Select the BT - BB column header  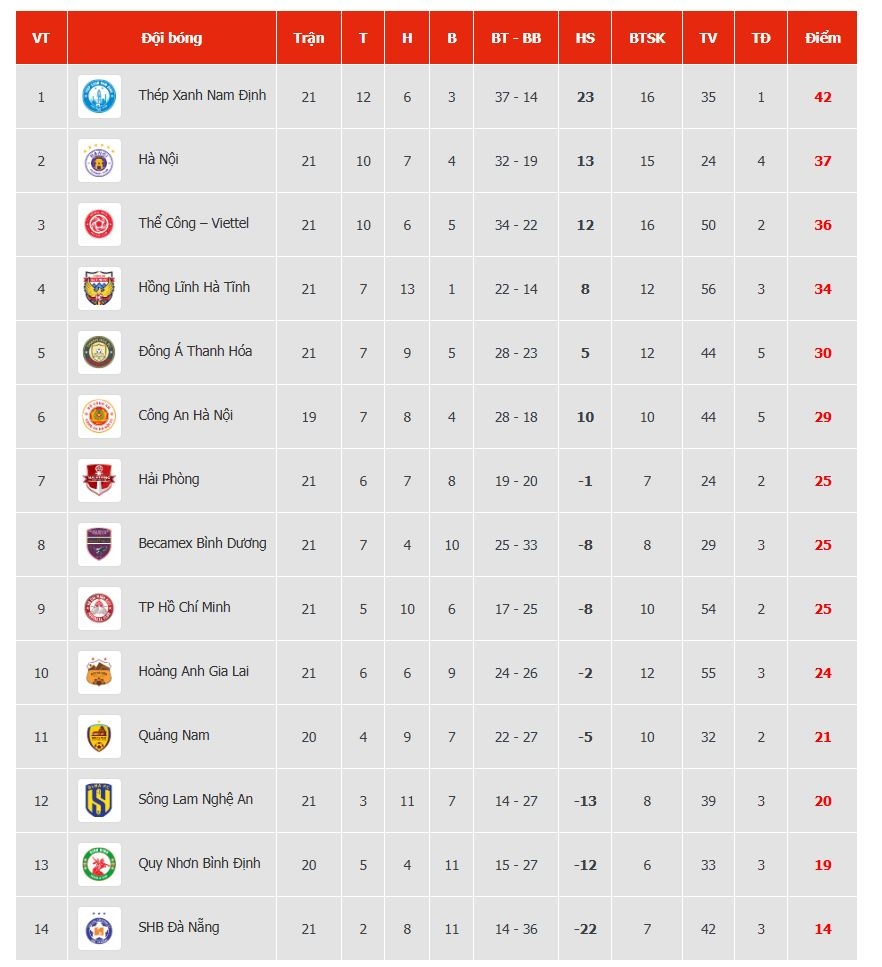(516, 38)
